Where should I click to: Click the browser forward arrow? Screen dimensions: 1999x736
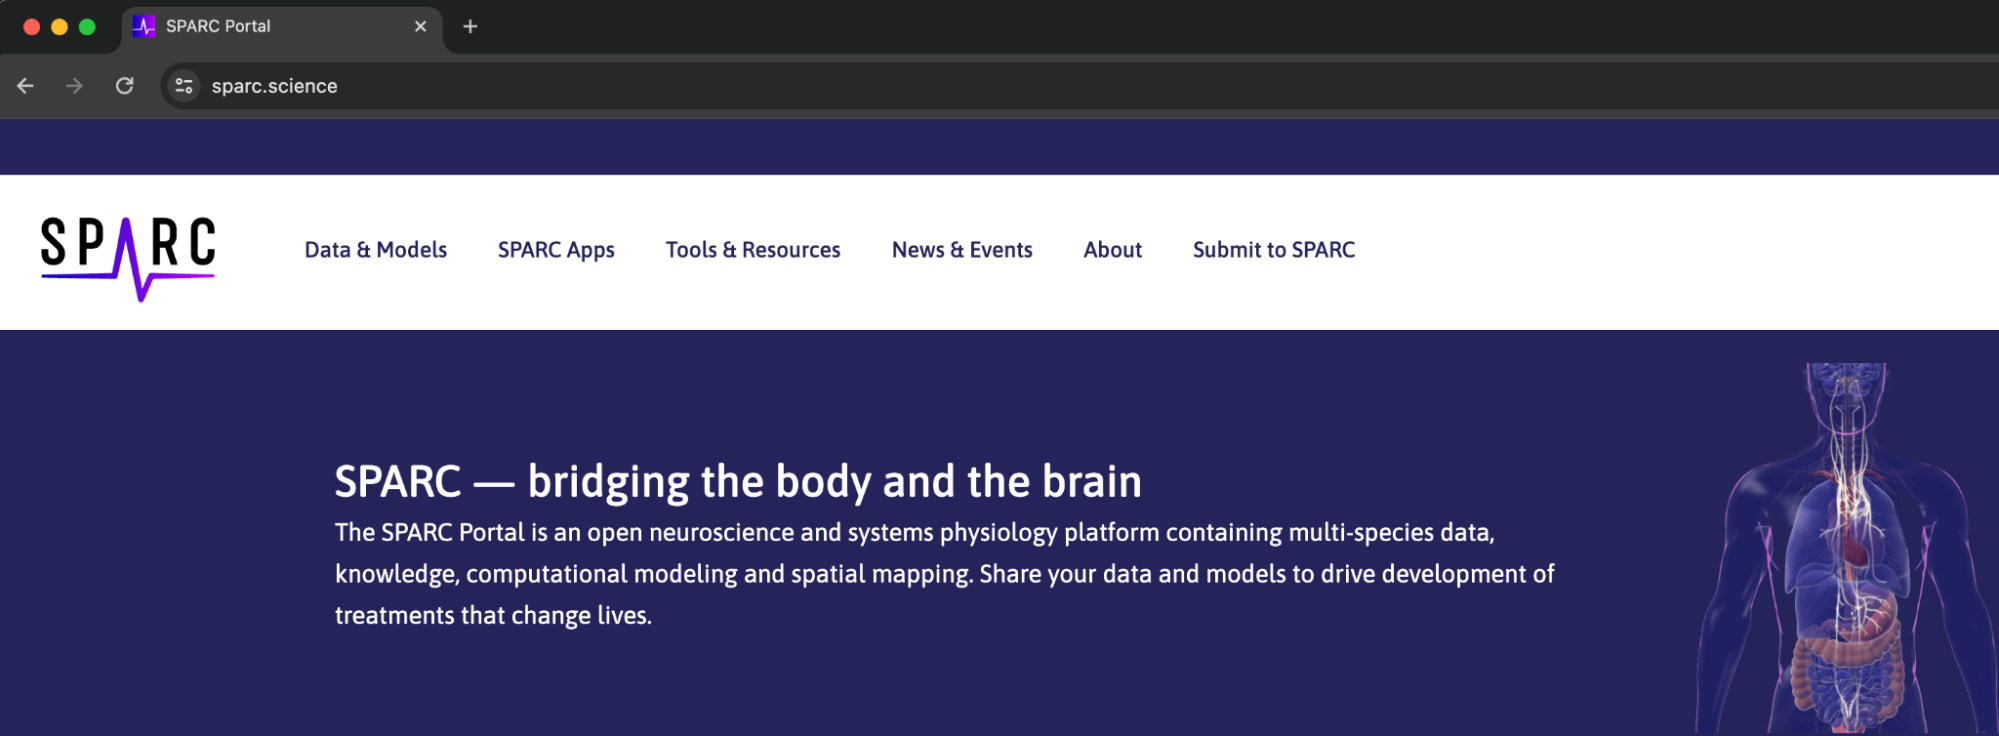(x=74, y=86)
